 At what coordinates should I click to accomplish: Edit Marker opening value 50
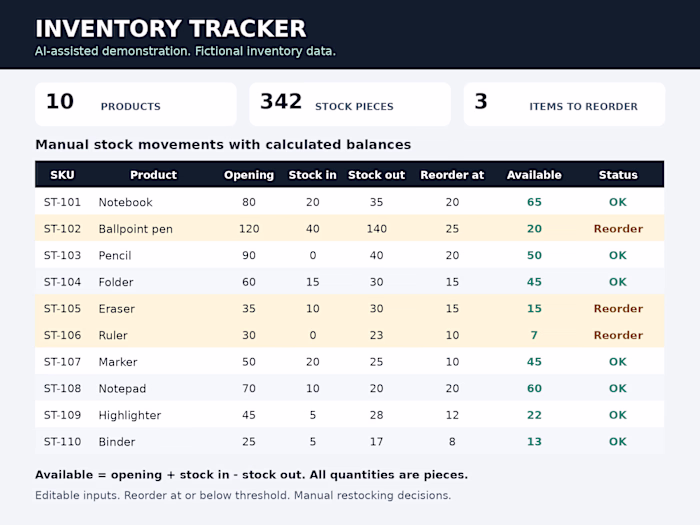(249, 362)
